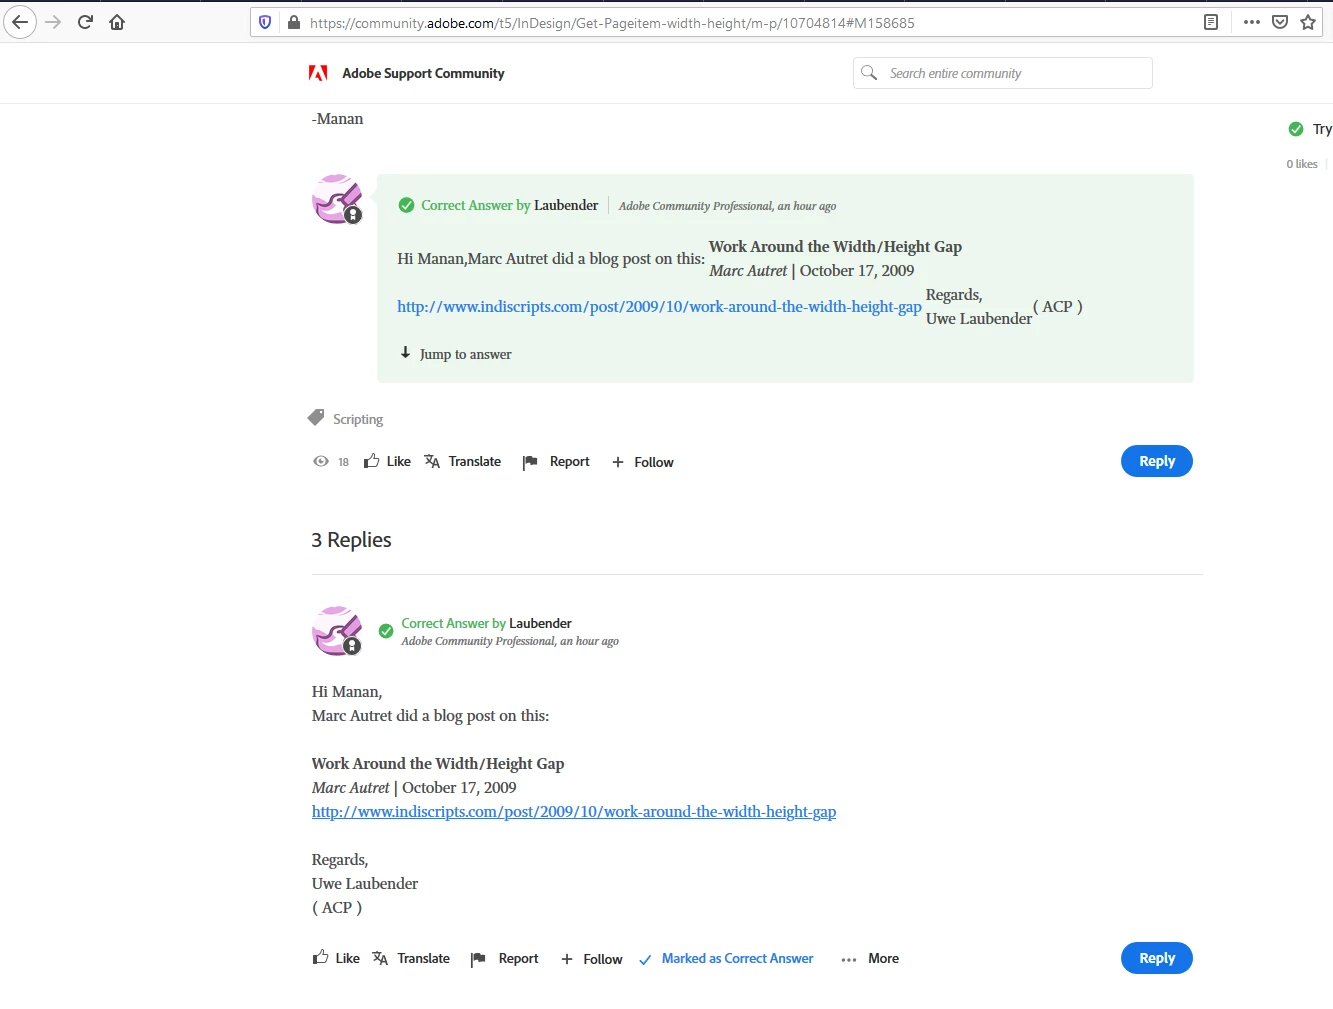This screenshot has width=1333, height=1009.
Task: Click green check icon beside reply's Correct Answer
Action: 386,631
